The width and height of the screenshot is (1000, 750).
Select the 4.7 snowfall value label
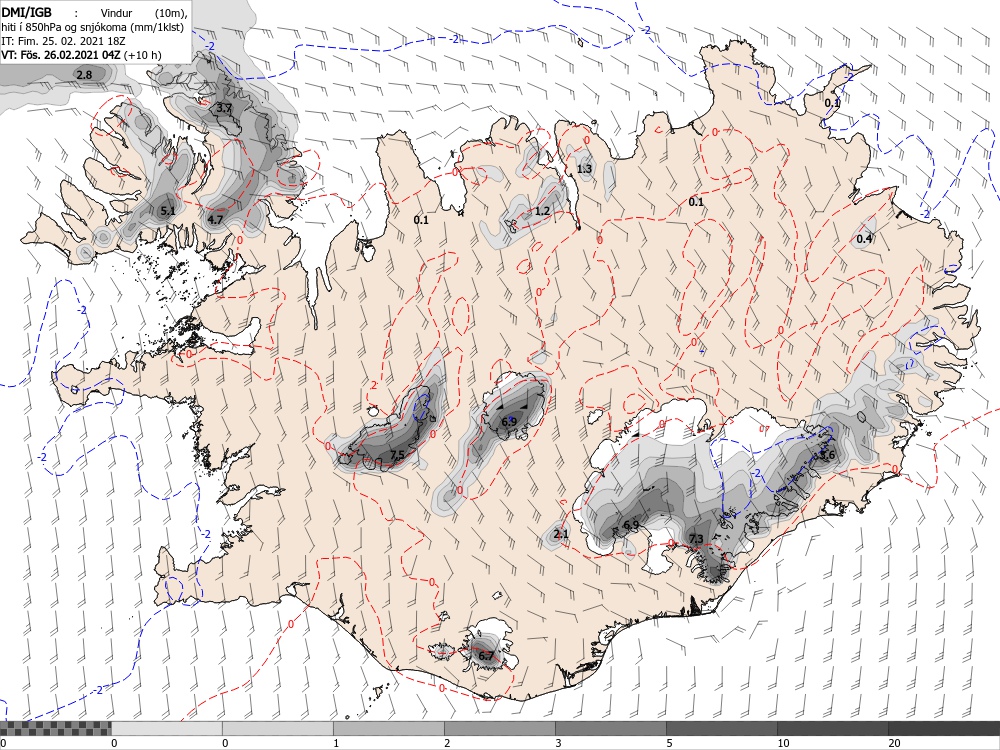point(215,220)
